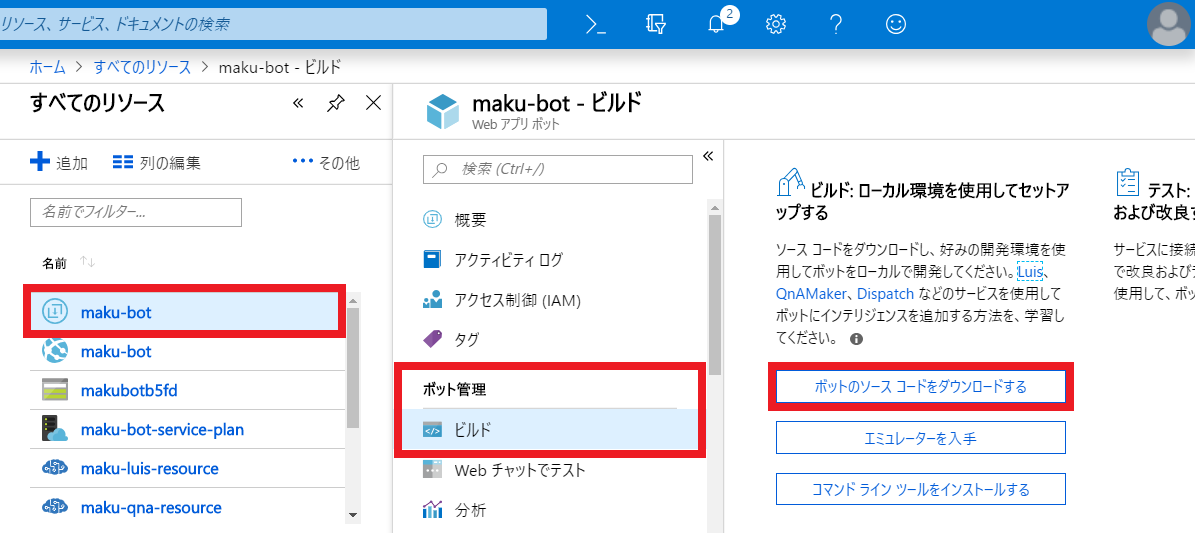Click 列の編集
1195x533 pixels.
[x=157, y=162]
